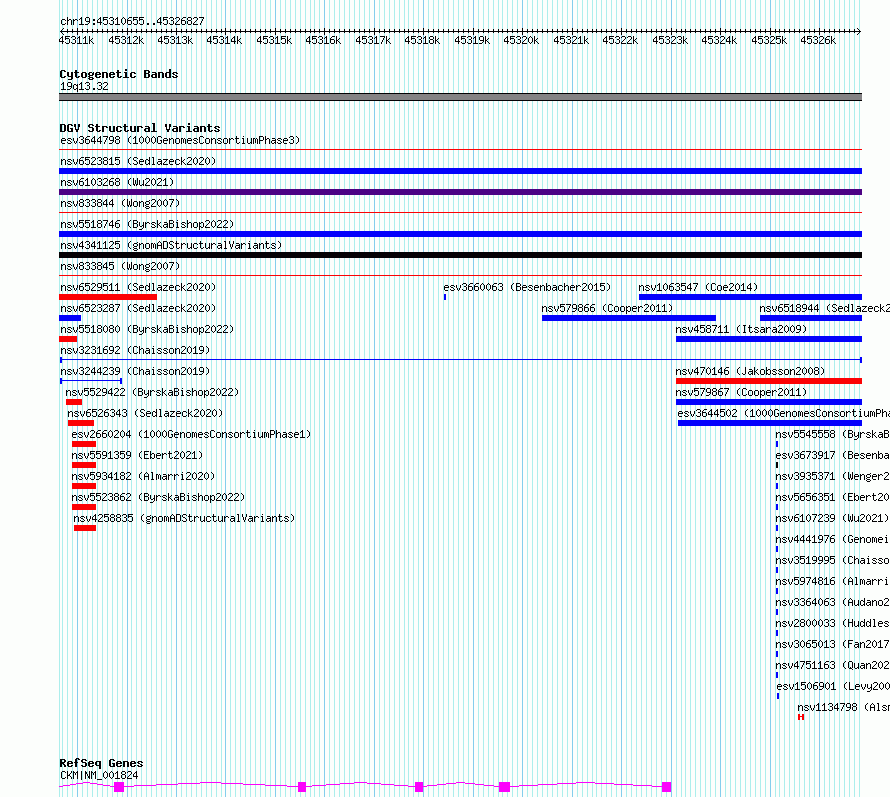Select the red nsv6529511 Sedlazeck2020 bar
The width and height of the screenshot is (890, 797).
pos(108,297)
